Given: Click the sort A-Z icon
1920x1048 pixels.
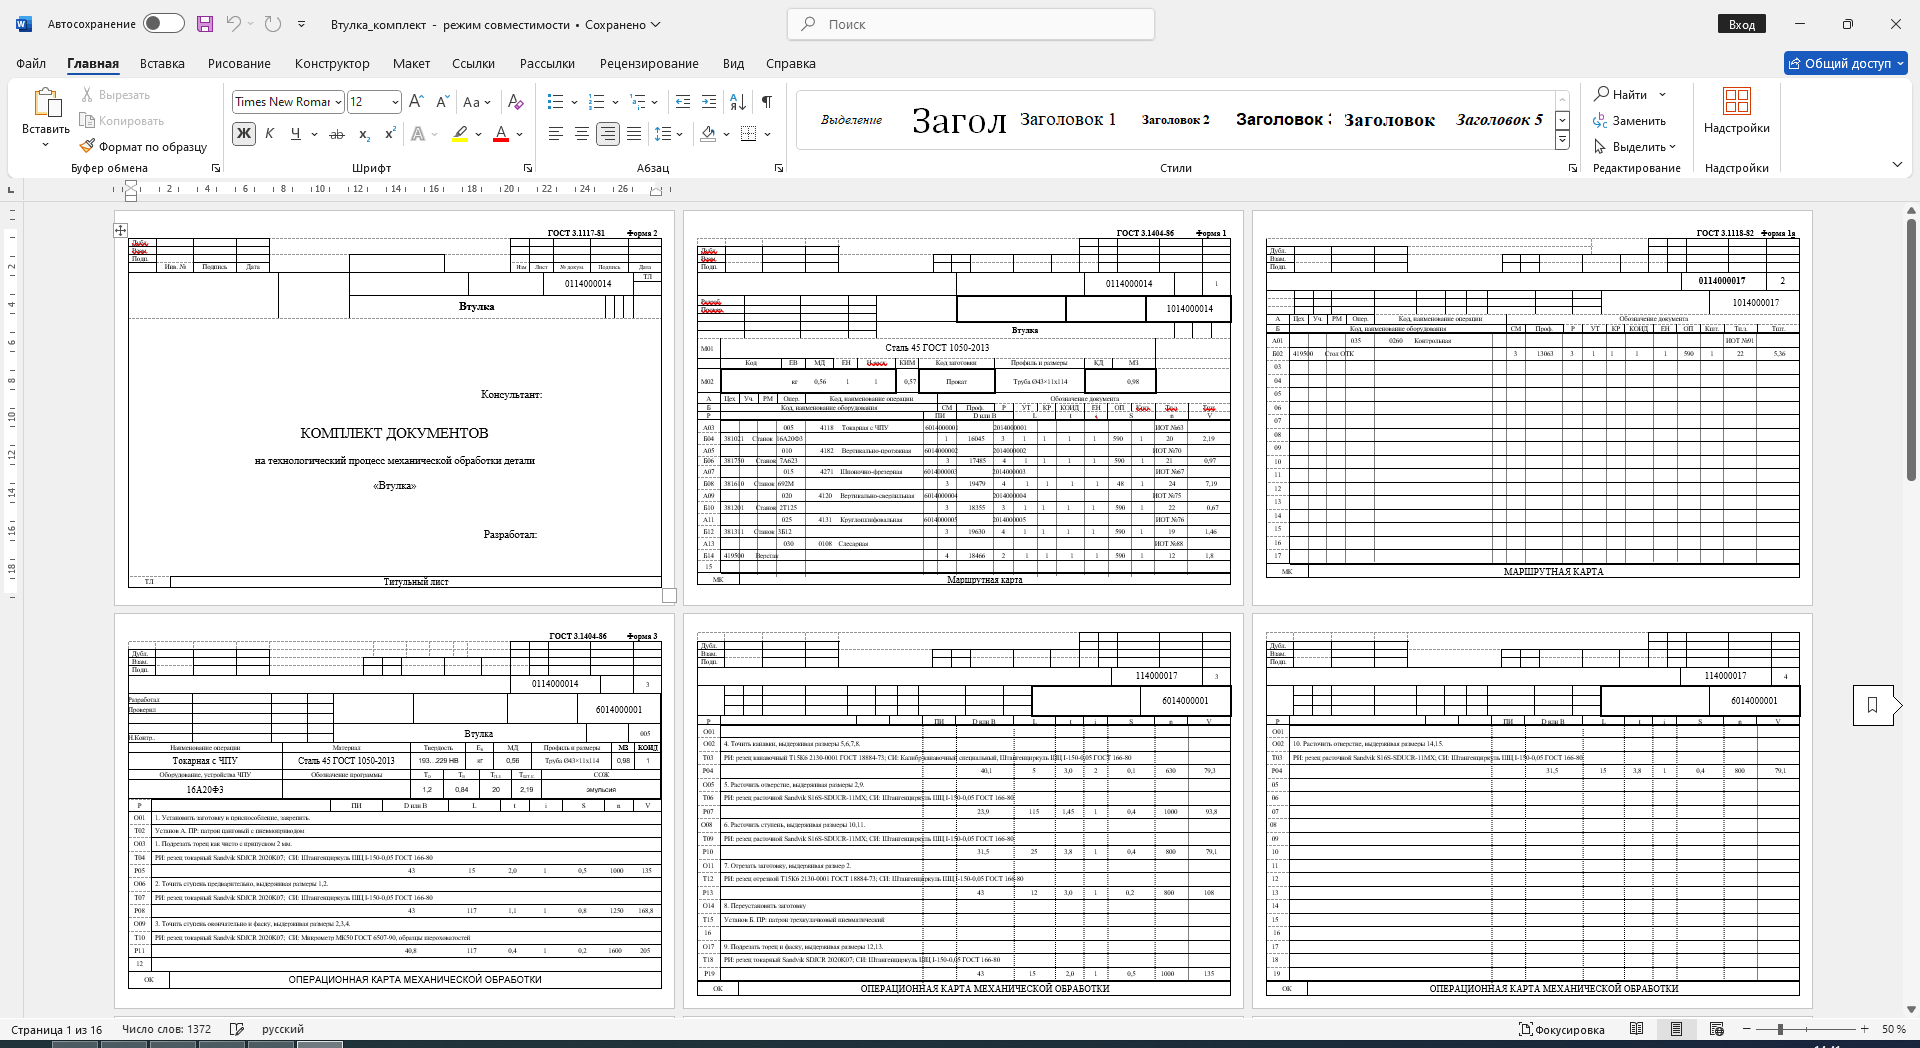Looking at the screenshot, I should [x=738, y=102].
